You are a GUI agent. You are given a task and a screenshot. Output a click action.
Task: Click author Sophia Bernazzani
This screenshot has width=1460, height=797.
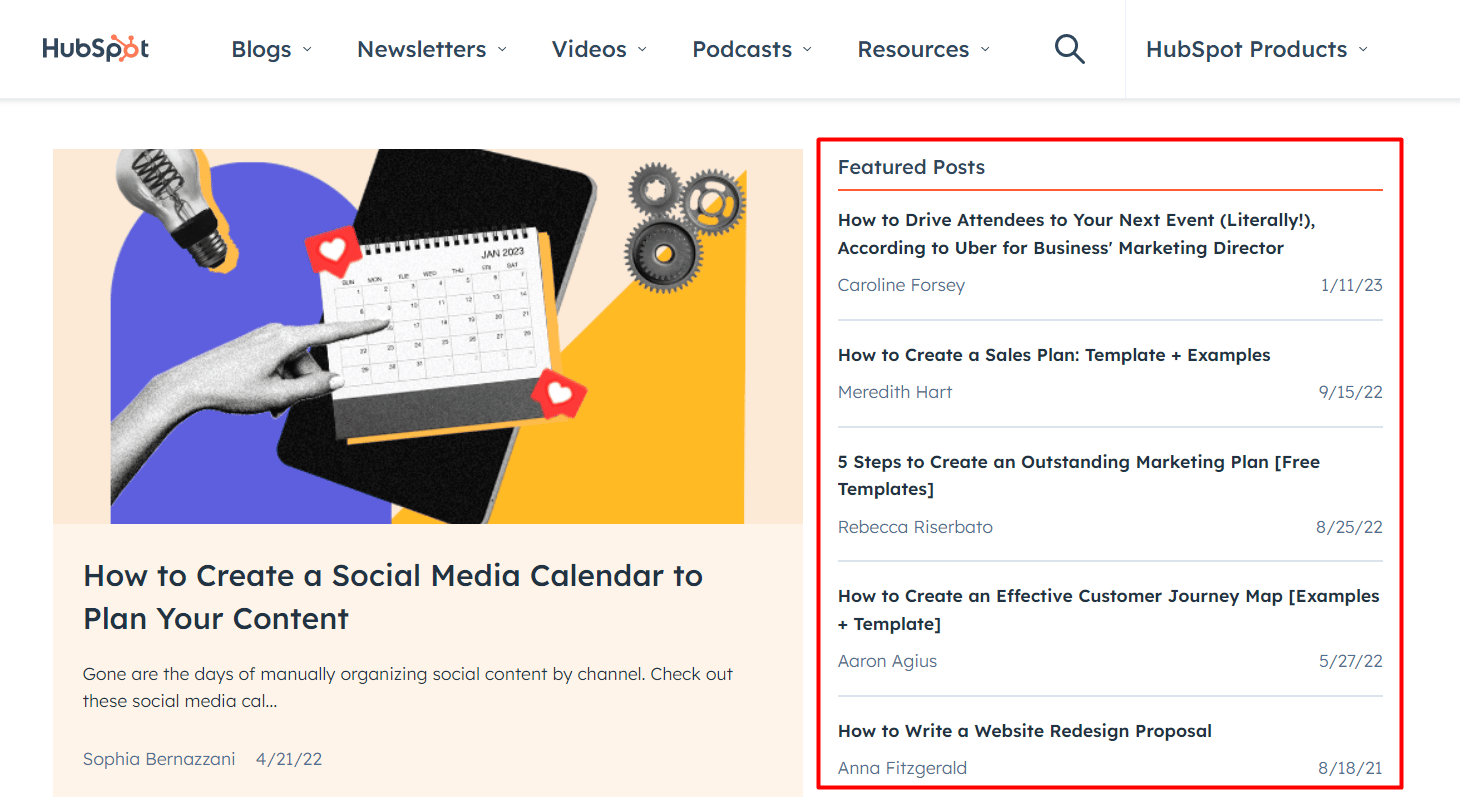tap(159, 759)
